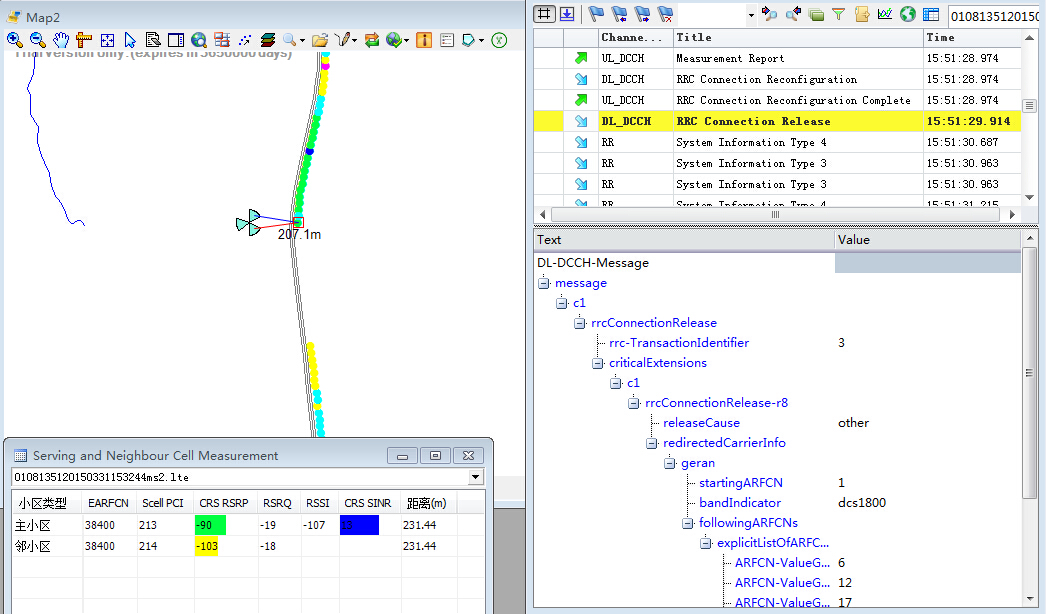The height and width of the screenshot is (614, 1046).
Task: Click the tag label tool icon
Action: 469,40
